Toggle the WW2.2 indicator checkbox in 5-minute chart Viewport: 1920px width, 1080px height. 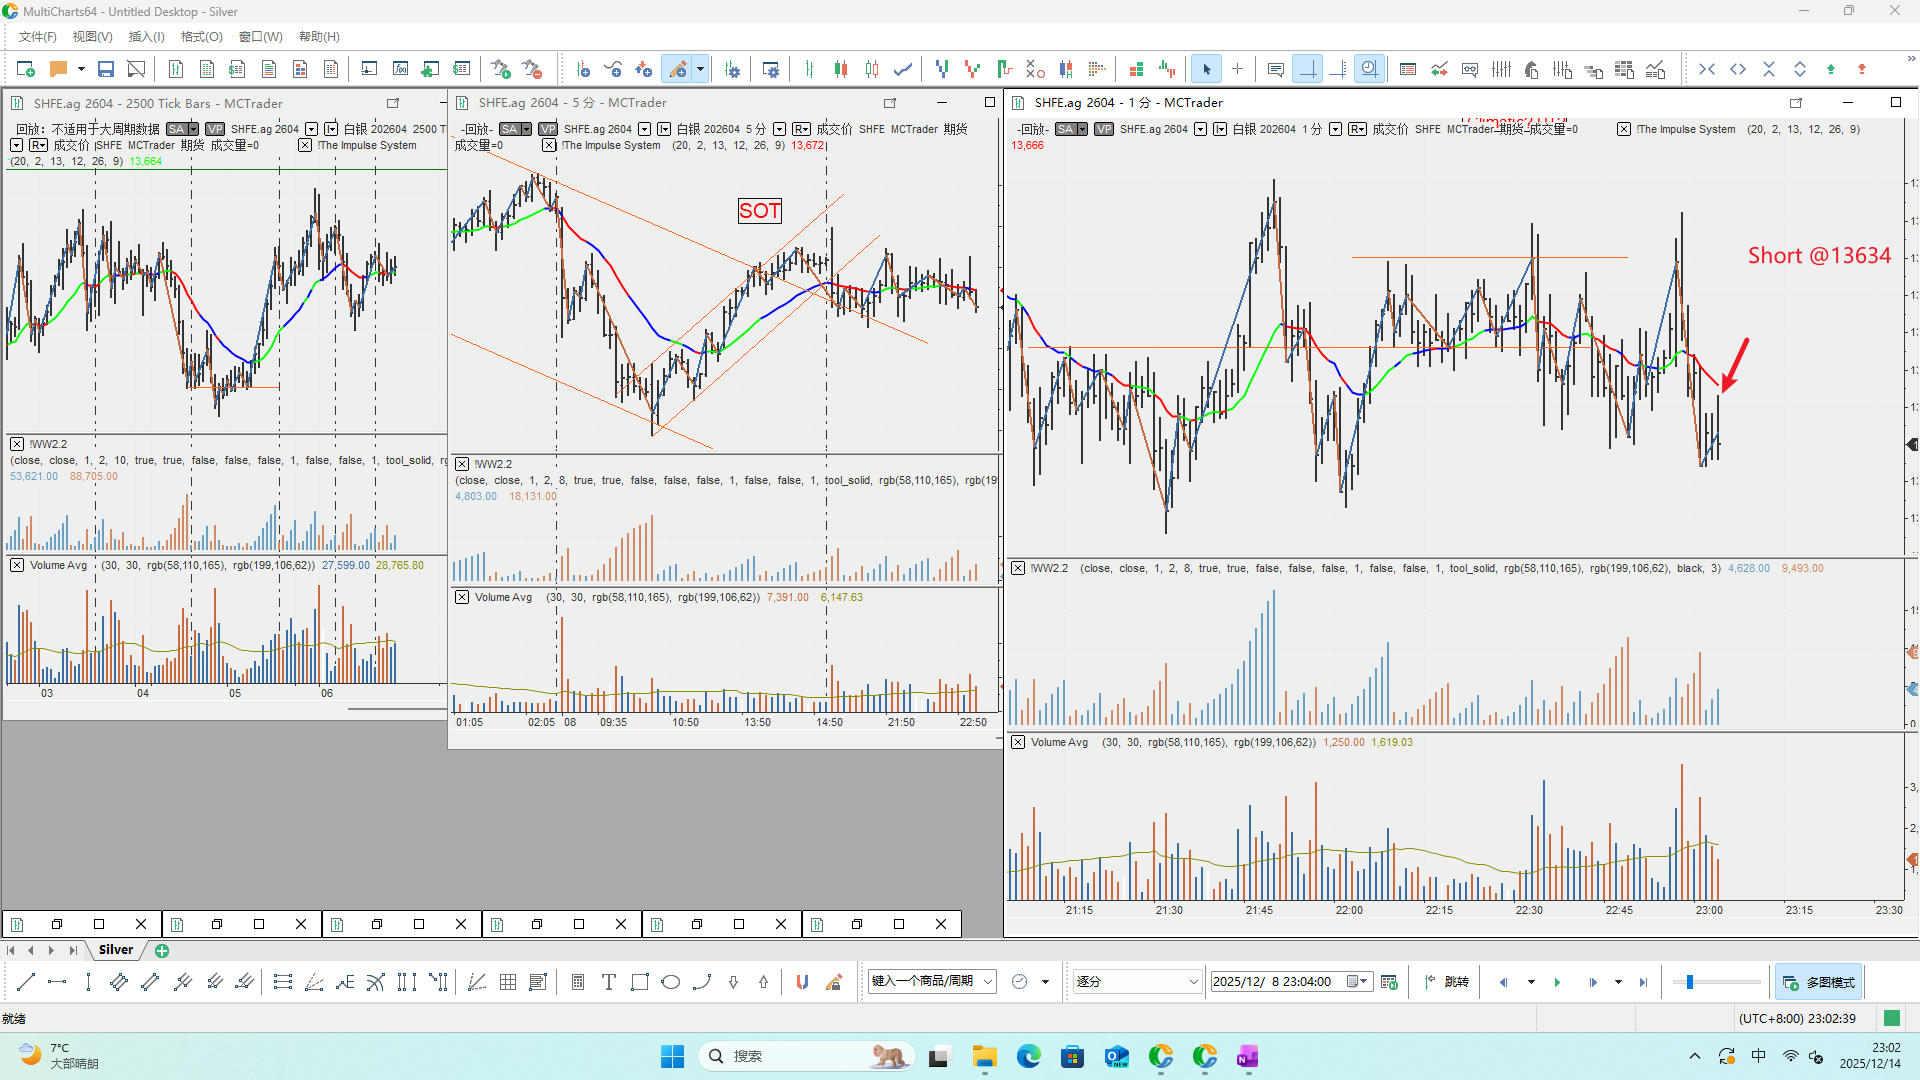coord(462,464)
